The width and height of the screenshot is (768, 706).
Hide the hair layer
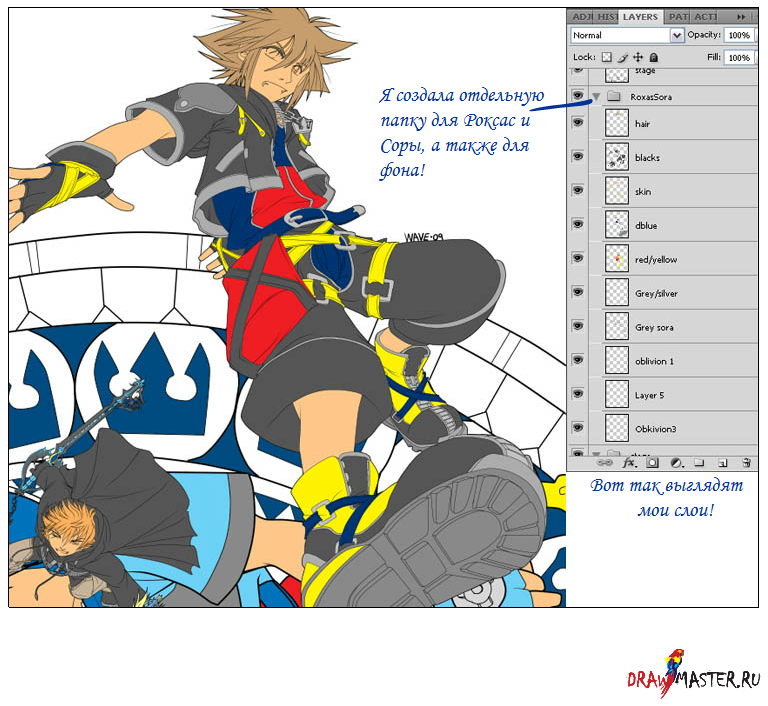[x=578, y=122]
